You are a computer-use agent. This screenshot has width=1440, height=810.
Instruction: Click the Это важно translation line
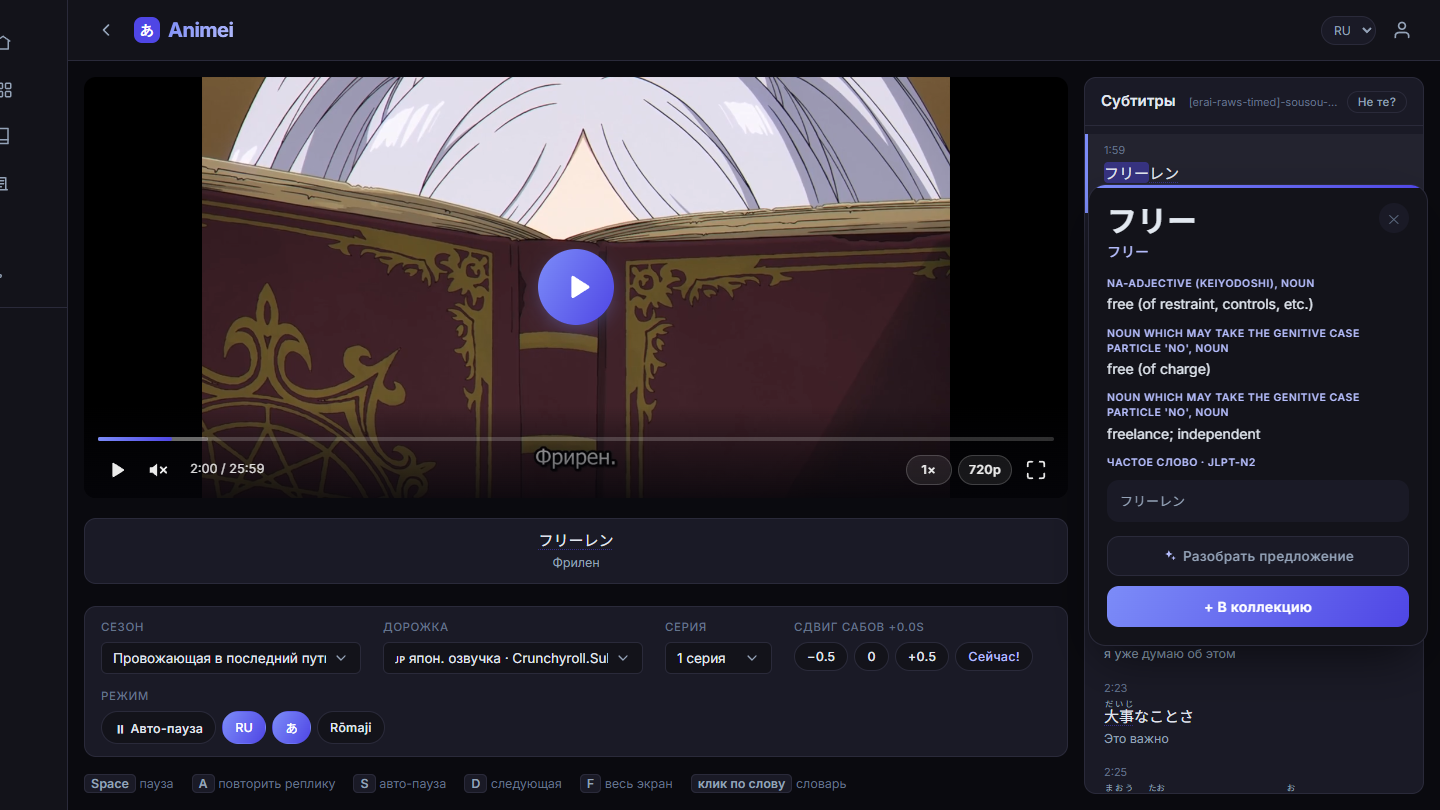(x=1136, y=739)
